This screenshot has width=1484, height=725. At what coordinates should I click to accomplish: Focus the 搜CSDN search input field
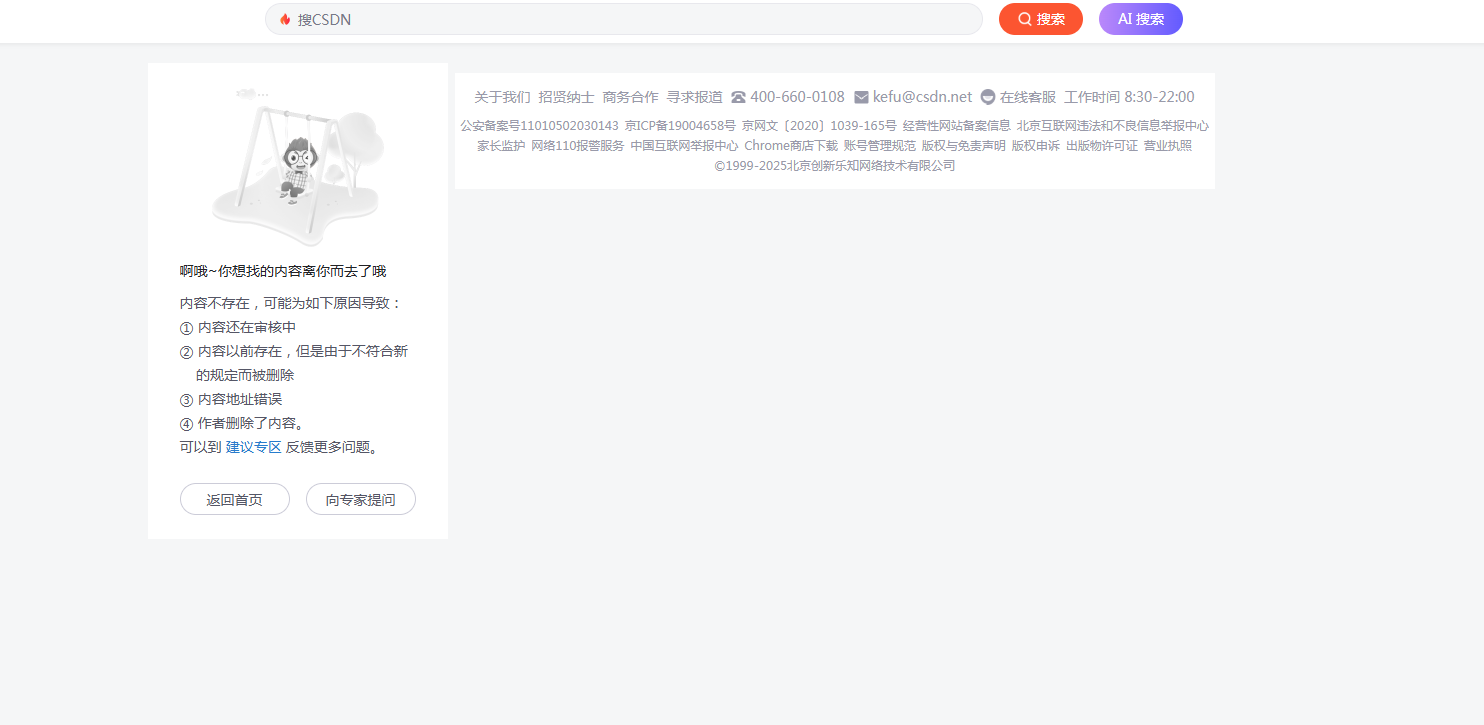[624, 19]
